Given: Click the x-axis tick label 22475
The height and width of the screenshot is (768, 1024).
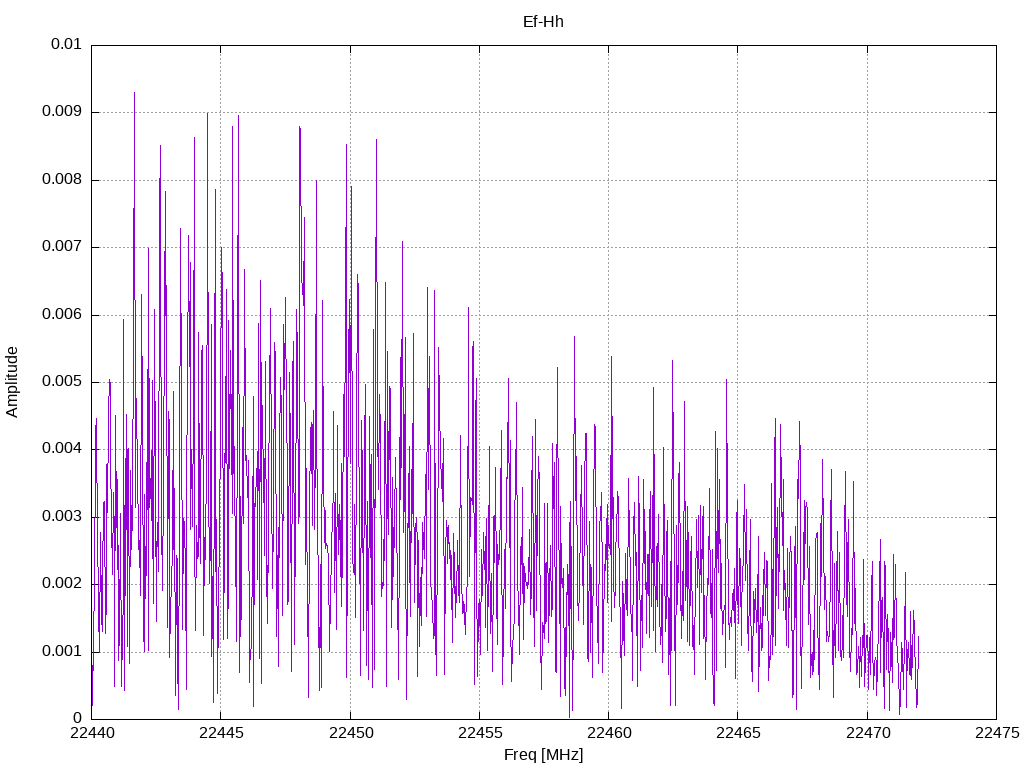Looking at the screenshot, I should 997,733.
